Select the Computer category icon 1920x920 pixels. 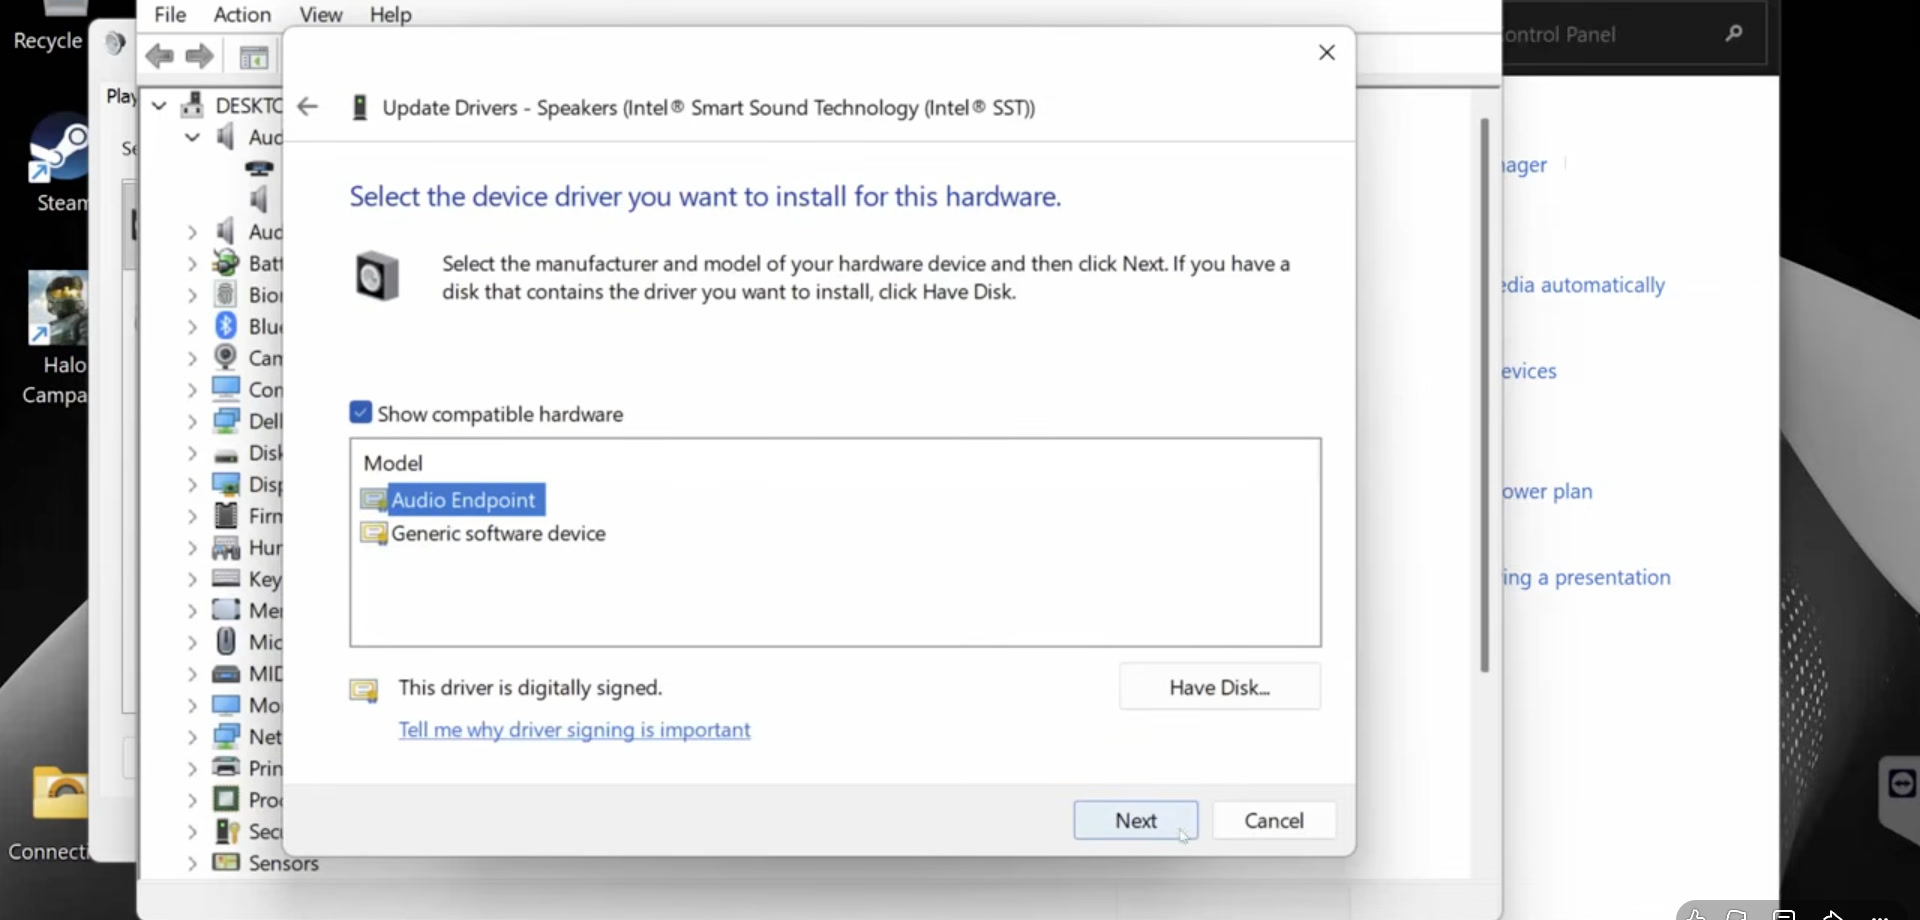(226, 388)
